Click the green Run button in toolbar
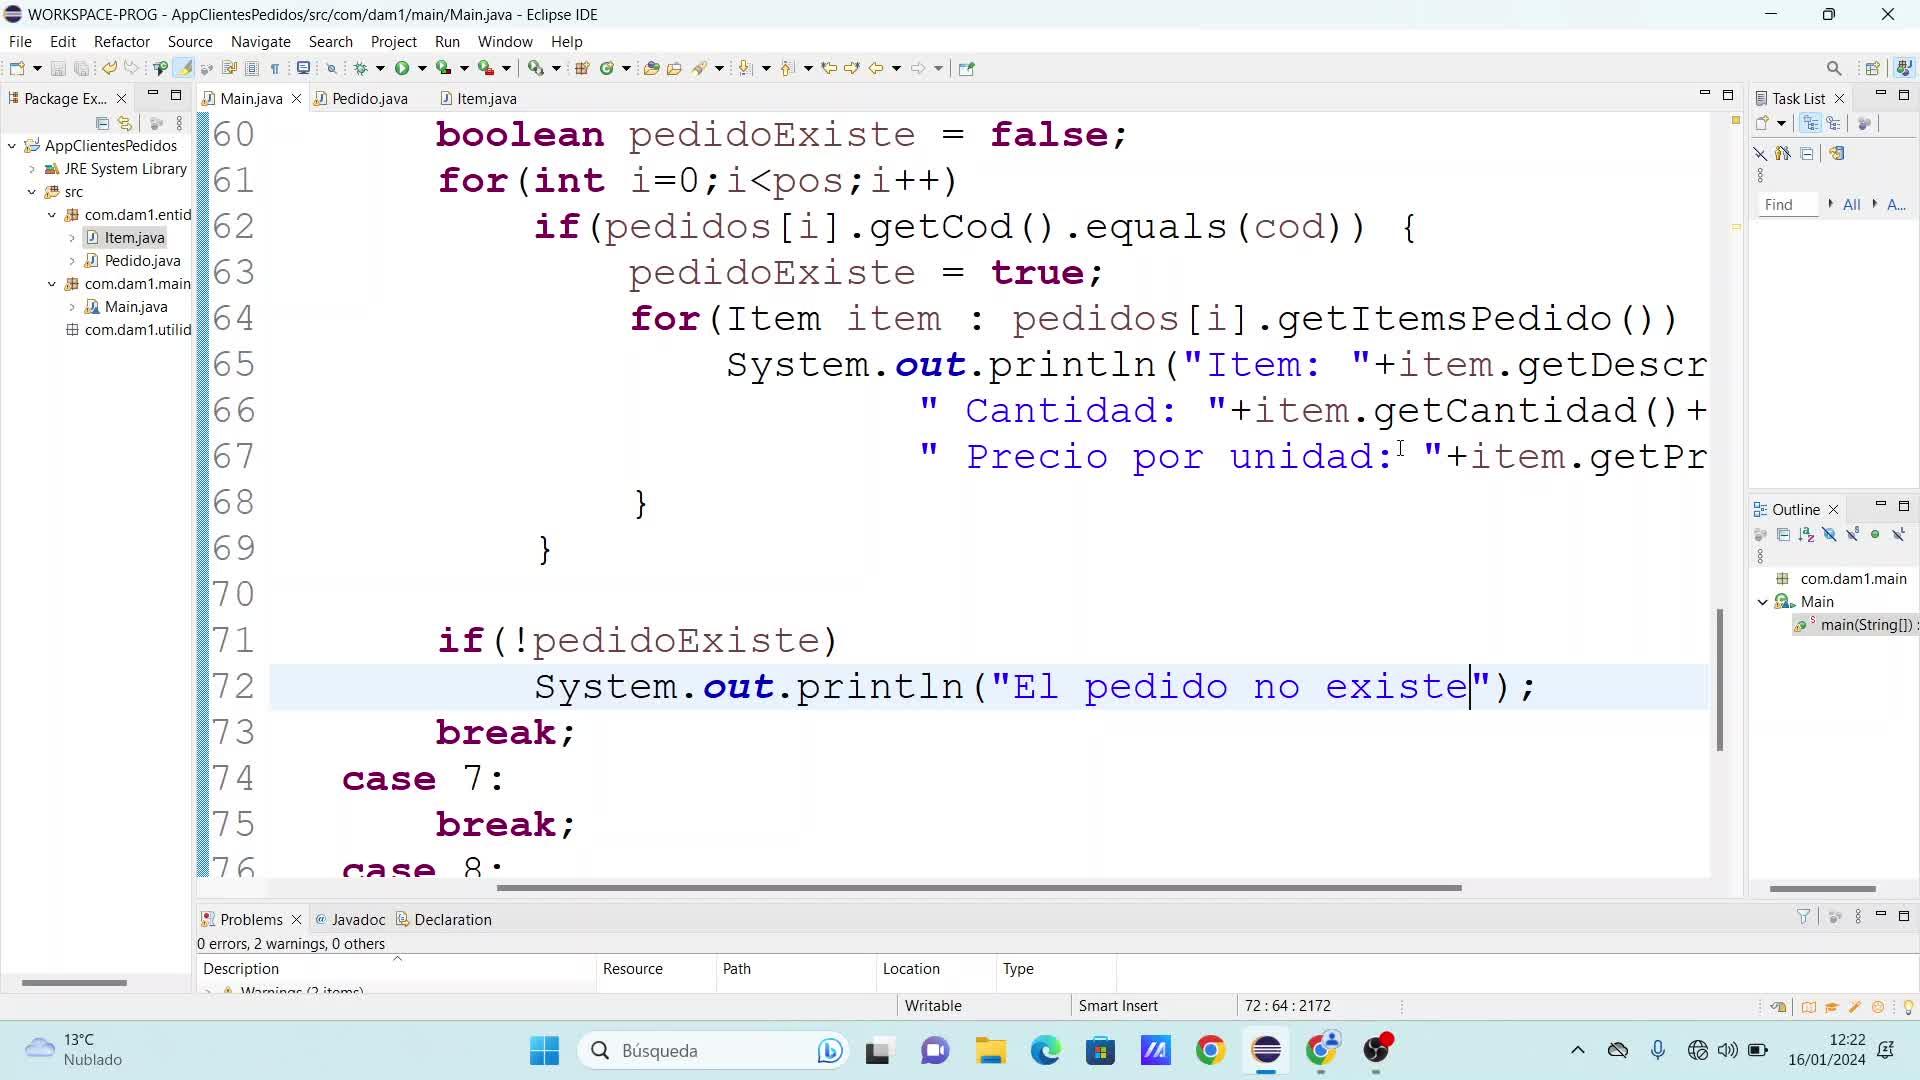This screenshot has height=1080, width=1920. pyautogui.click(x=402, y=68)
